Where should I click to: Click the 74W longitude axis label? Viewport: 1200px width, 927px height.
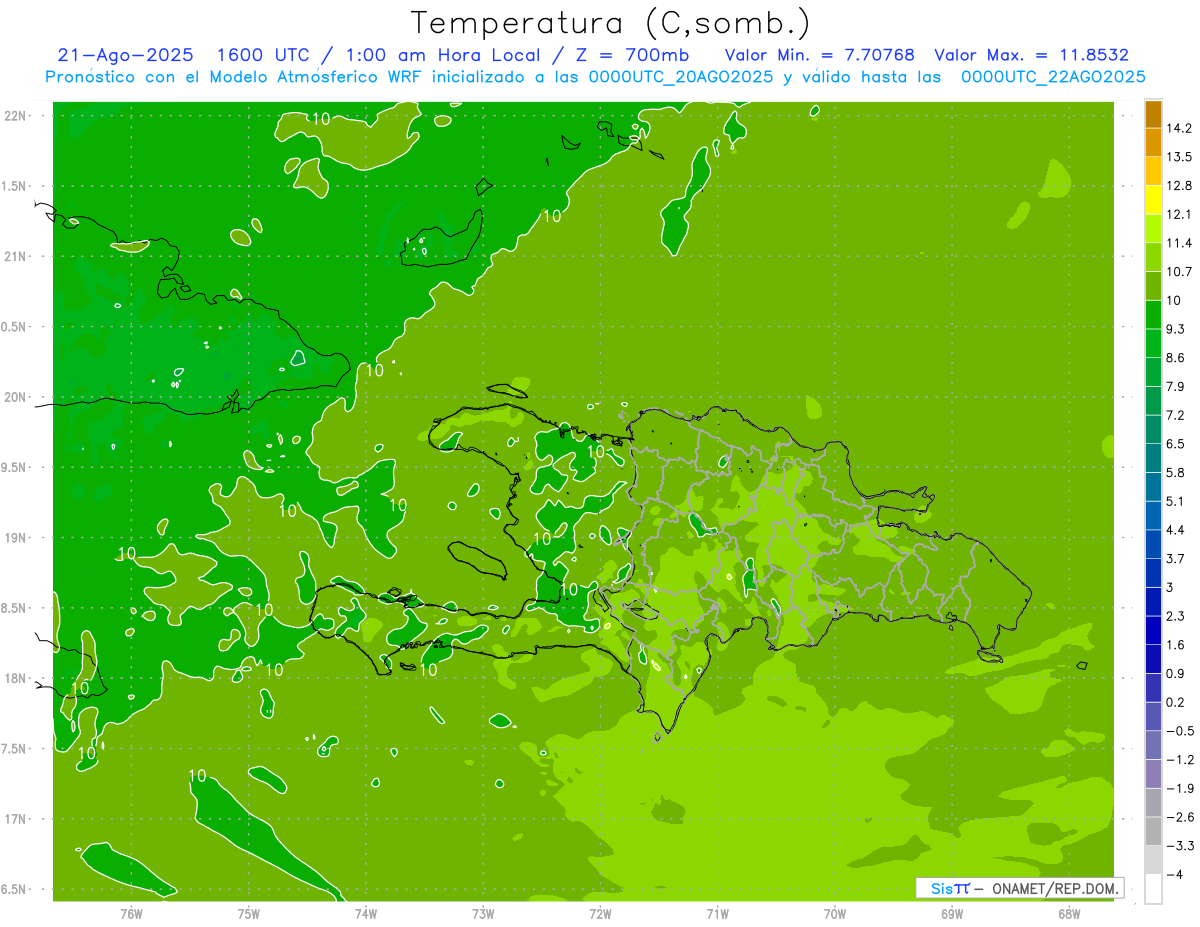tap(365, 913)
